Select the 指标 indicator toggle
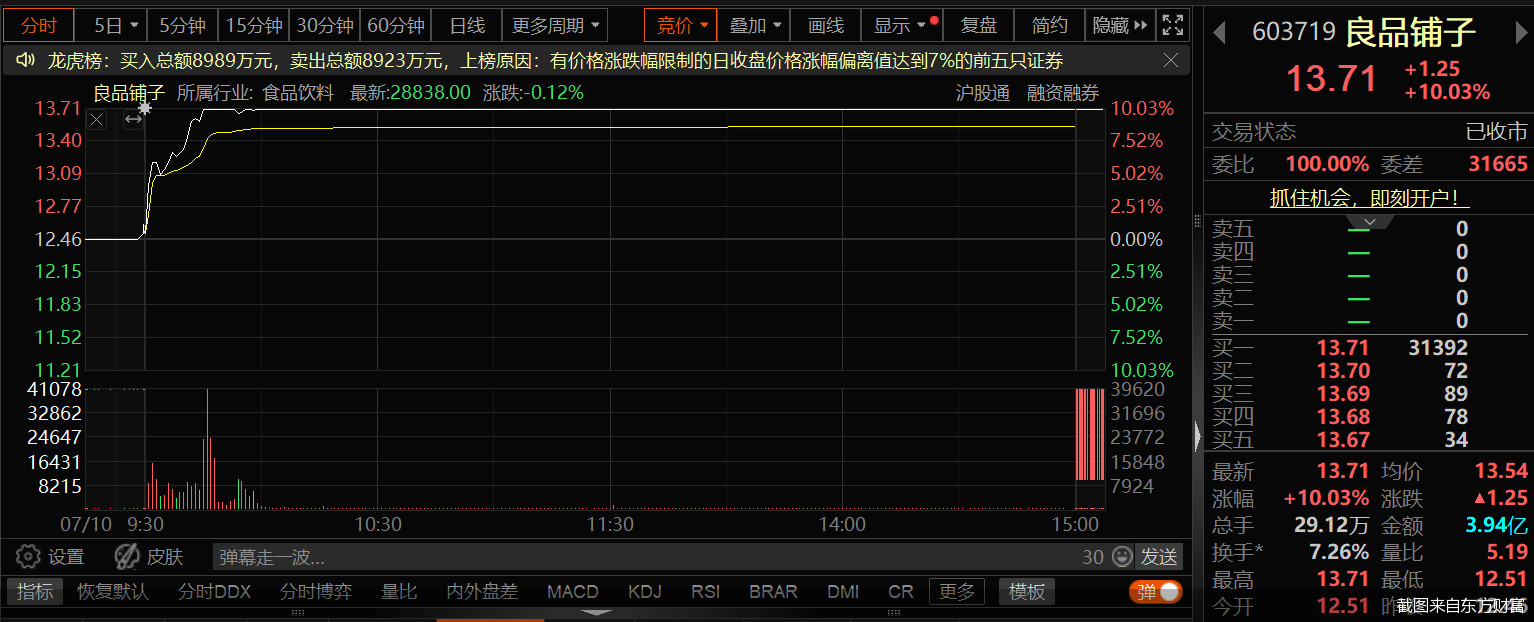 (35, 592)
